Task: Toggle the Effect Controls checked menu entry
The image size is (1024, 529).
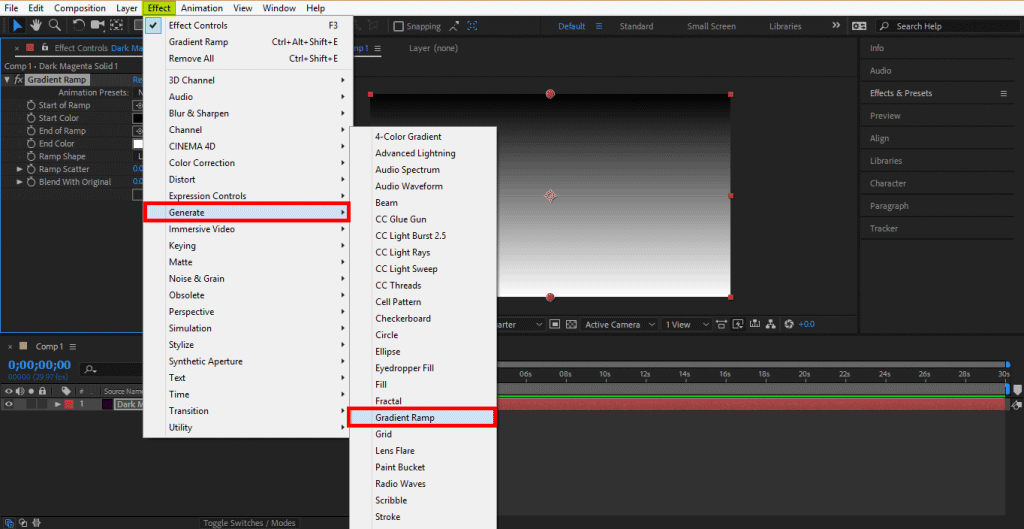Action: coord(248,25)
